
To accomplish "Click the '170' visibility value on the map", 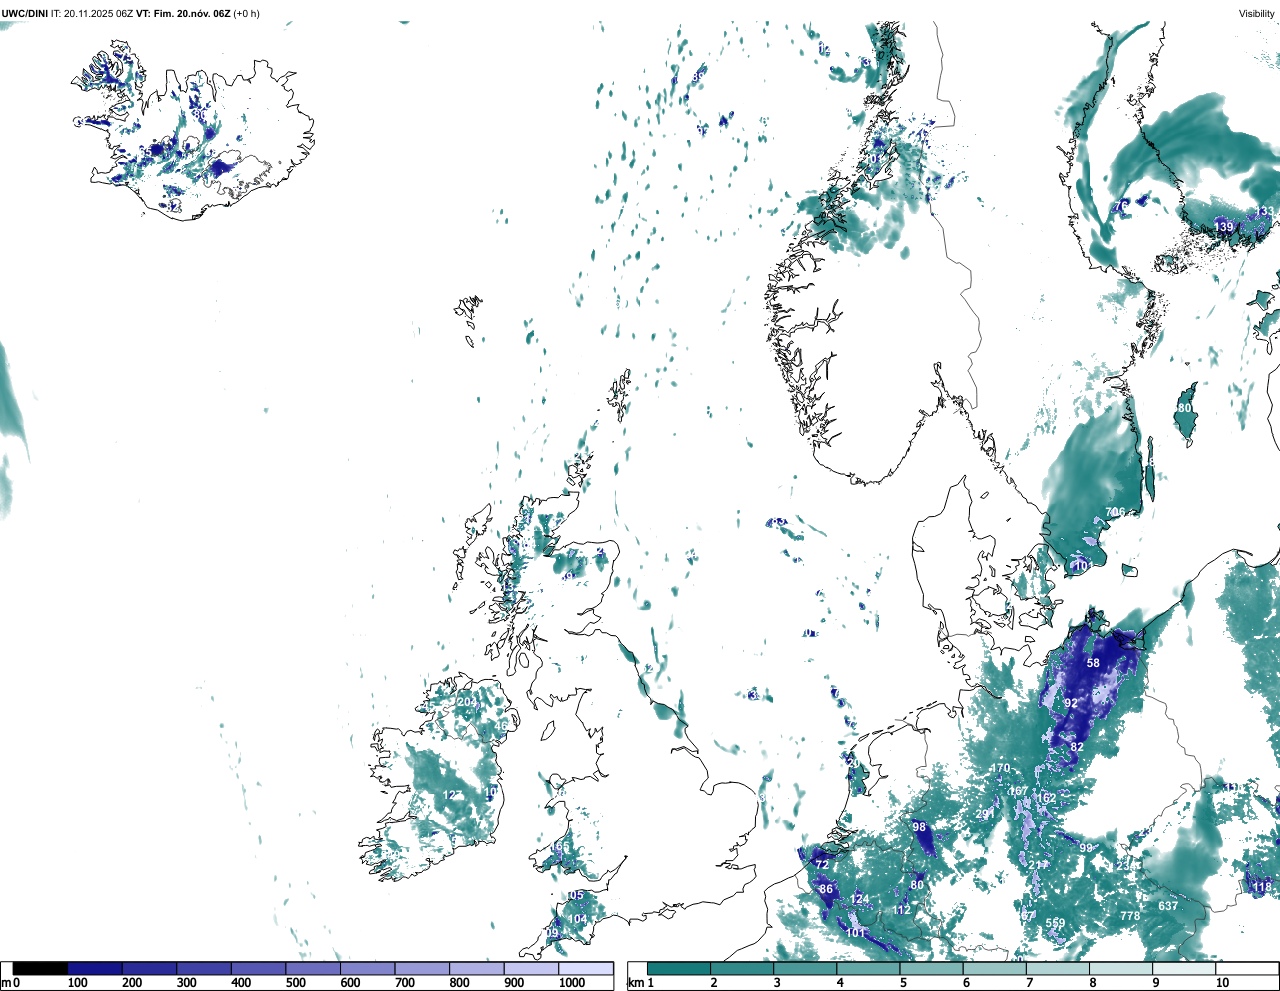I will (x=1001, y=769).
